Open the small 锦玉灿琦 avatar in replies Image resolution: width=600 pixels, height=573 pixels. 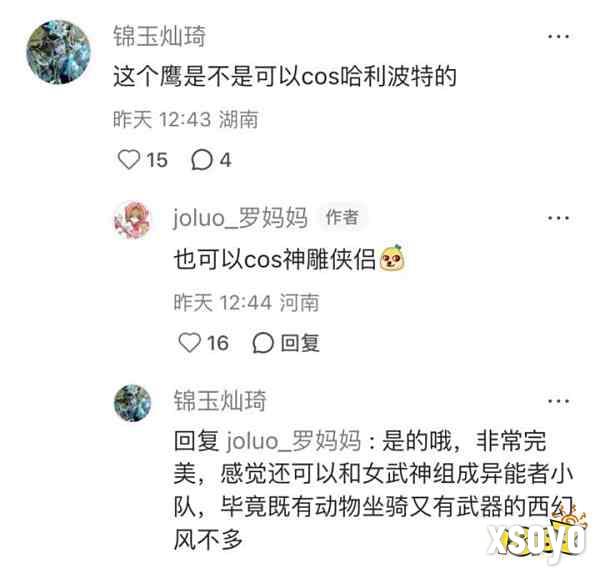(x=132, y=403)
